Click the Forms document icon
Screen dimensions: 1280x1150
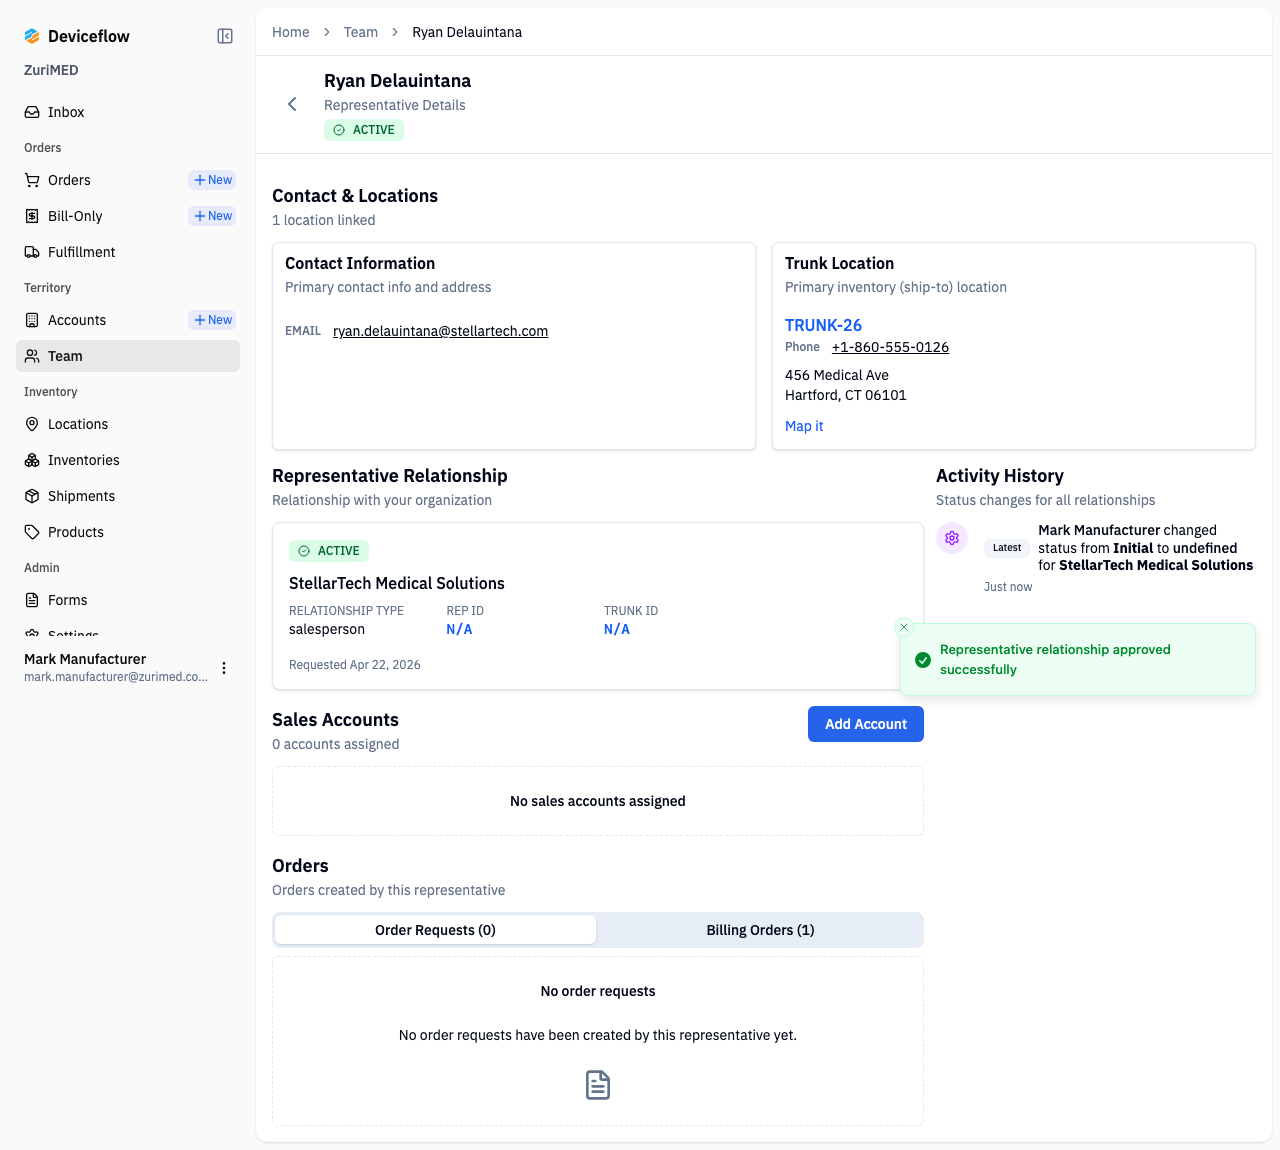coord(32,600)
